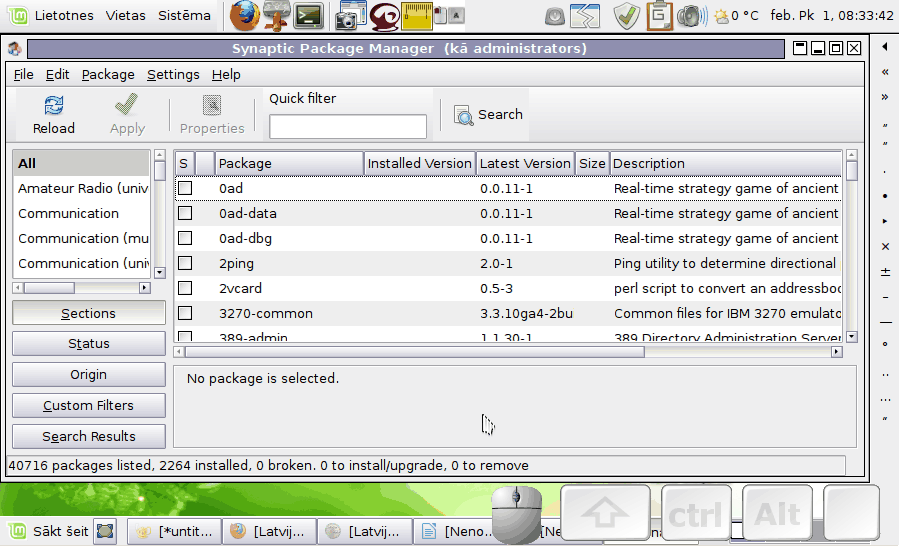Click the stamp-shaped launcher beside Firefox
This screenshot has width=899, height=546.
276,15
